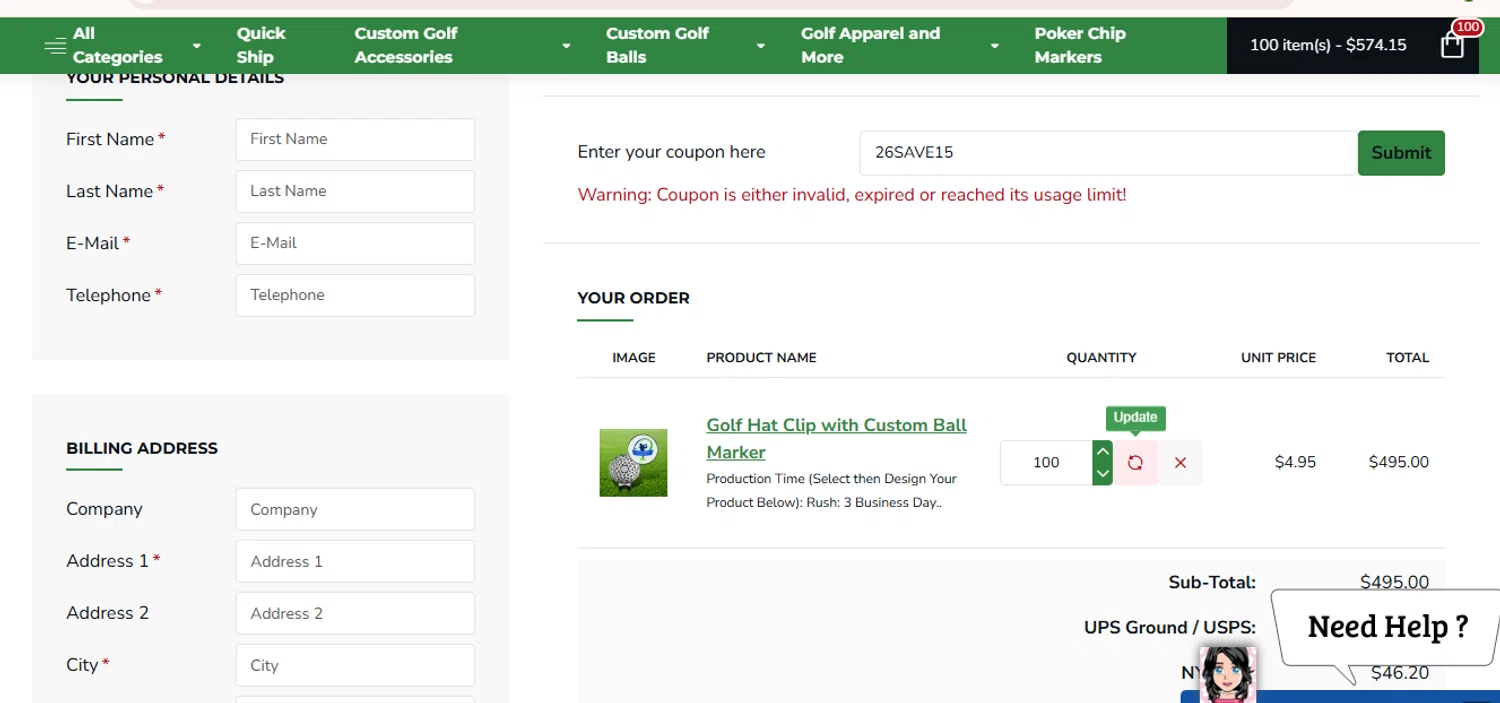1500x703 pixels.
Task: Click the QUANTITY column header
Action: (1101, 357)
